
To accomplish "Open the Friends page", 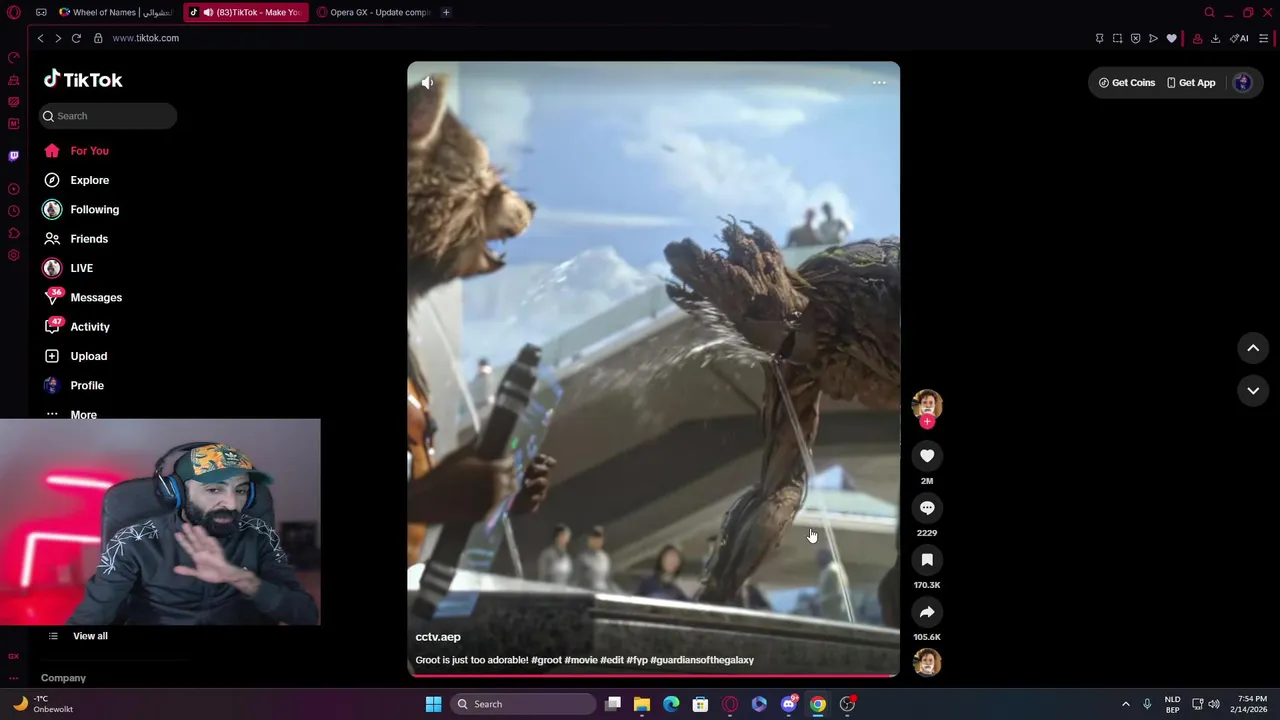I will click(76, 239).
